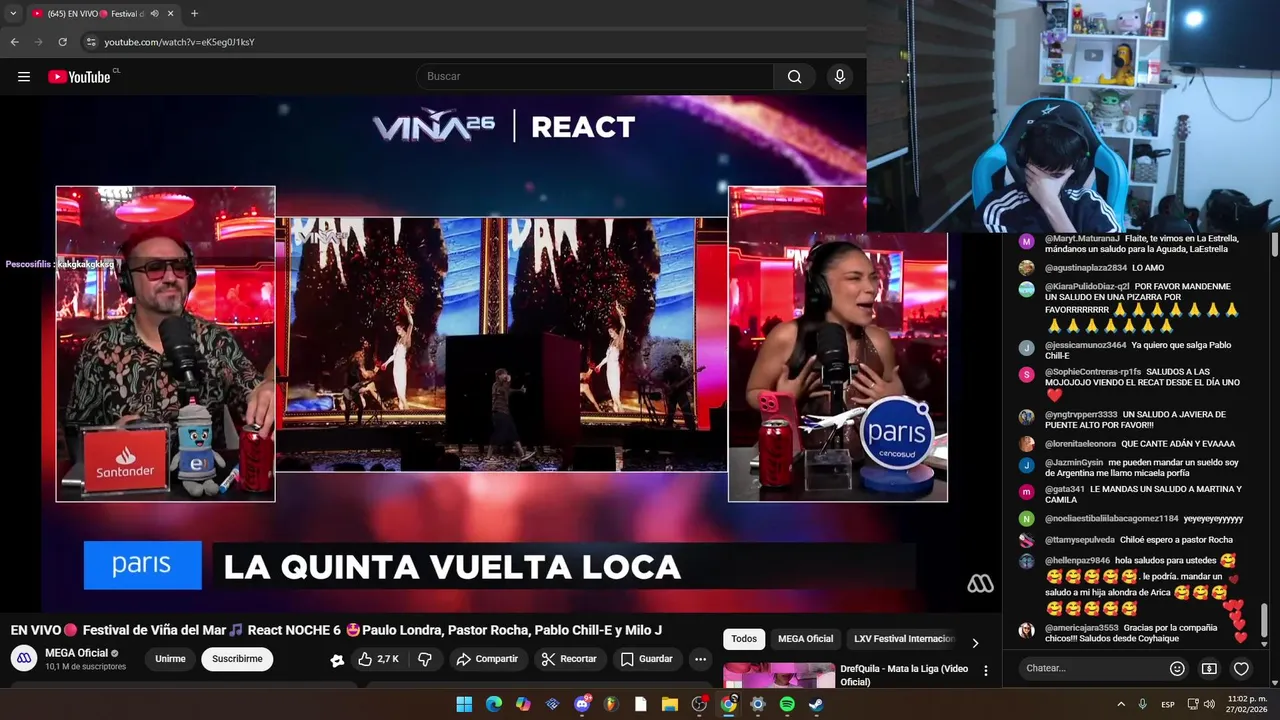This screenshot has height=720, width=1280.
Task: Open Microsoft Edge from the taskbar
Action: tap(494, 704)
